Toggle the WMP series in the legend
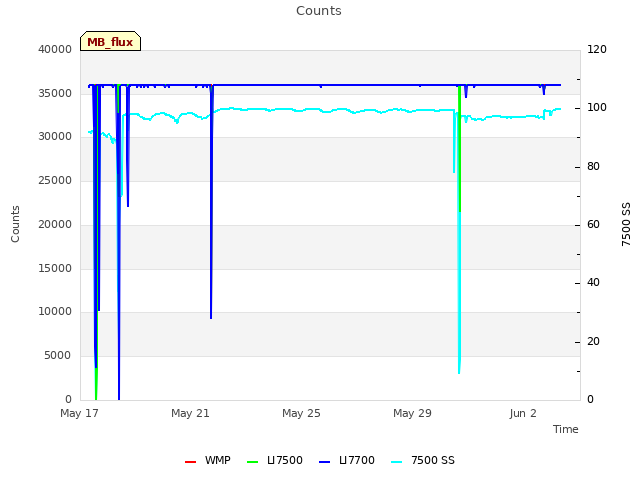The image size is (640, 480). pos(208,460)
